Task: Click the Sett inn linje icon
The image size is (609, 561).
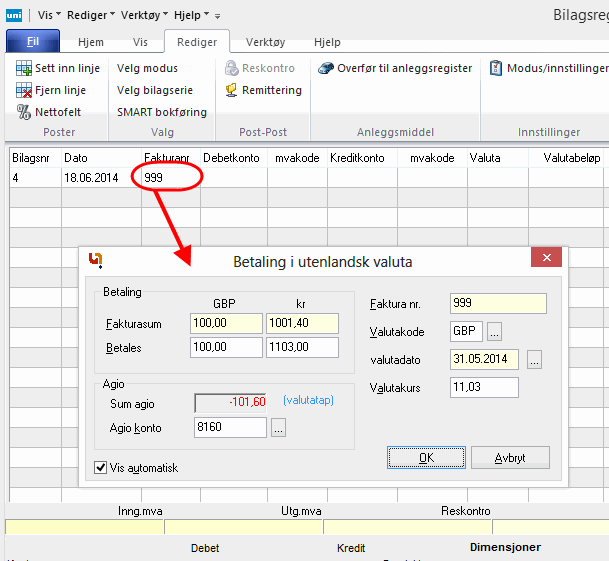Action: [24, 68]
